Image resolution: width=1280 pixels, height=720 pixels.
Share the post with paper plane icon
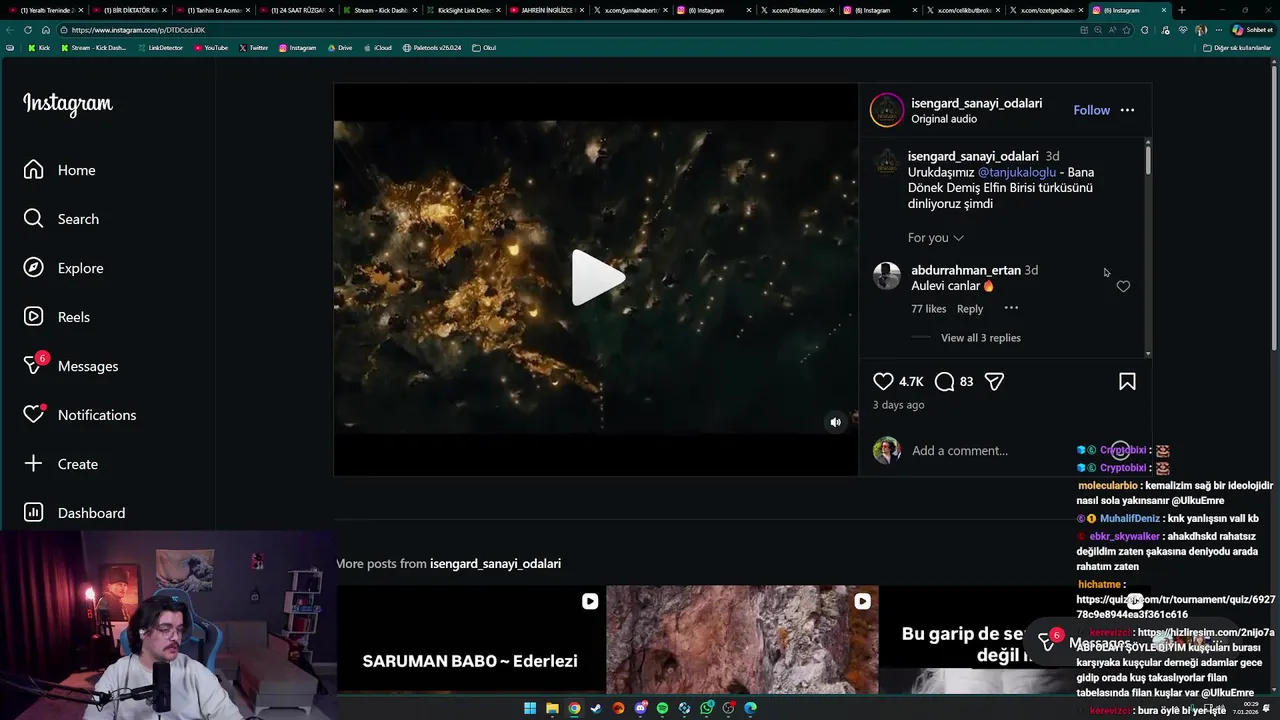[994, 381]
